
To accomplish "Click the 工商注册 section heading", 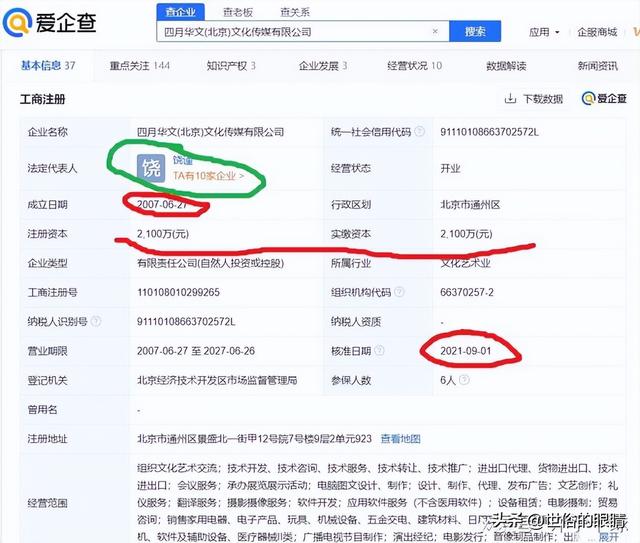I will pos(43,99).
